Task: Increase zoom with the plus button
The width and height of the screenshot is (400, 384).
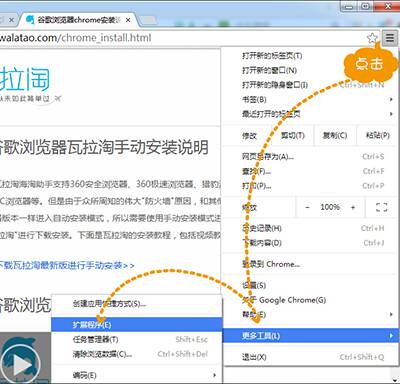Action: (x=353, y=207)
